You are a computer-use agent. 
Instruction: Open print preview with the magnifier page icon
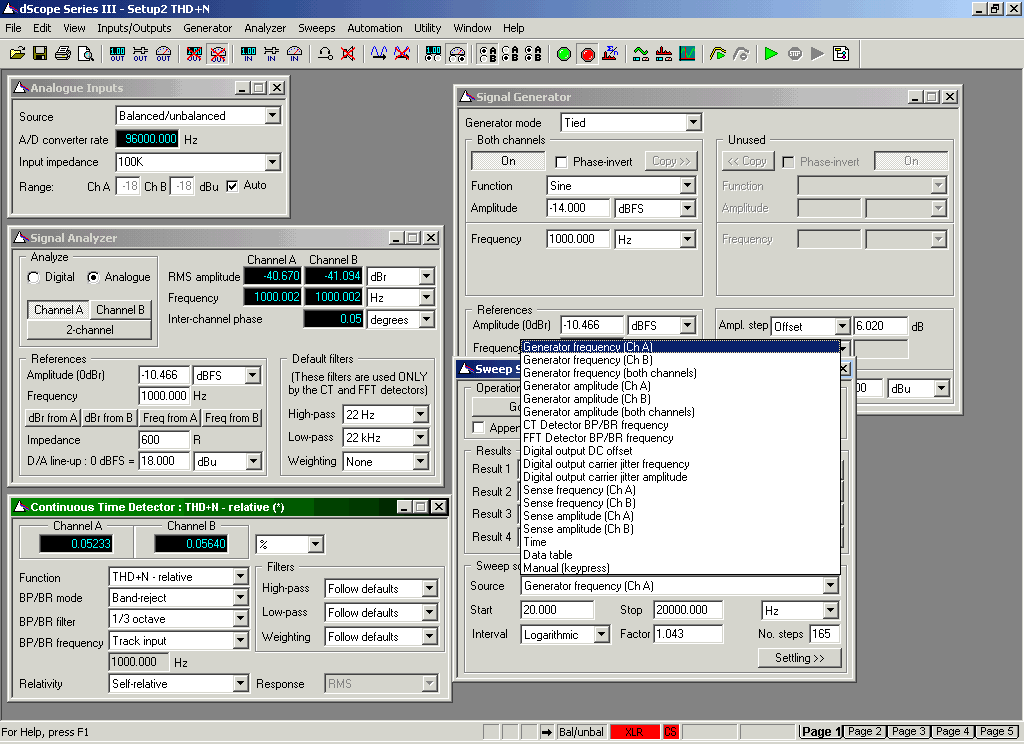(x=86, y=54)
